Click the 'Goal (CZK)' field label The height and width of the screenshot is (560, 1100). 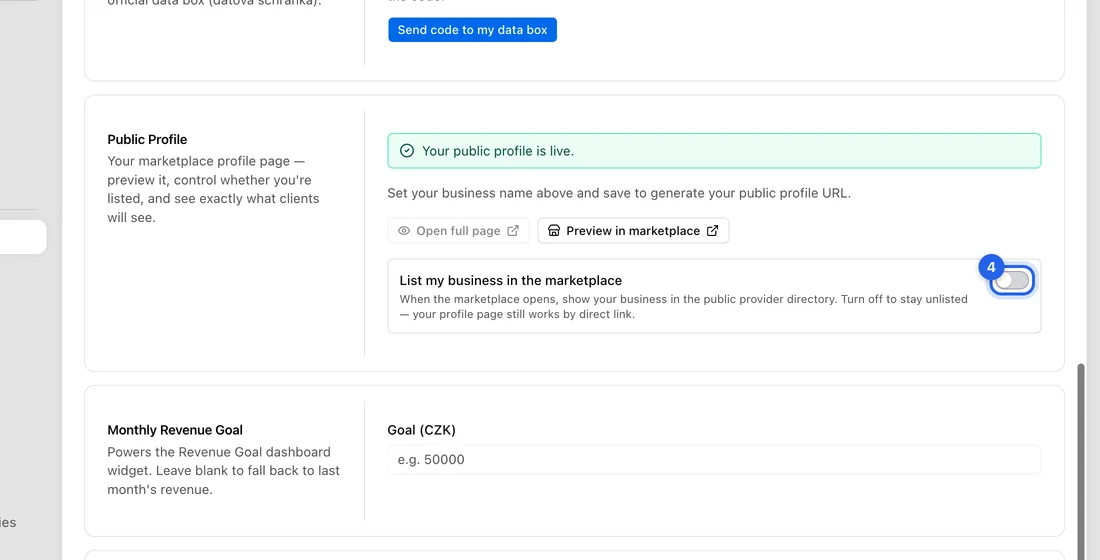422,430
